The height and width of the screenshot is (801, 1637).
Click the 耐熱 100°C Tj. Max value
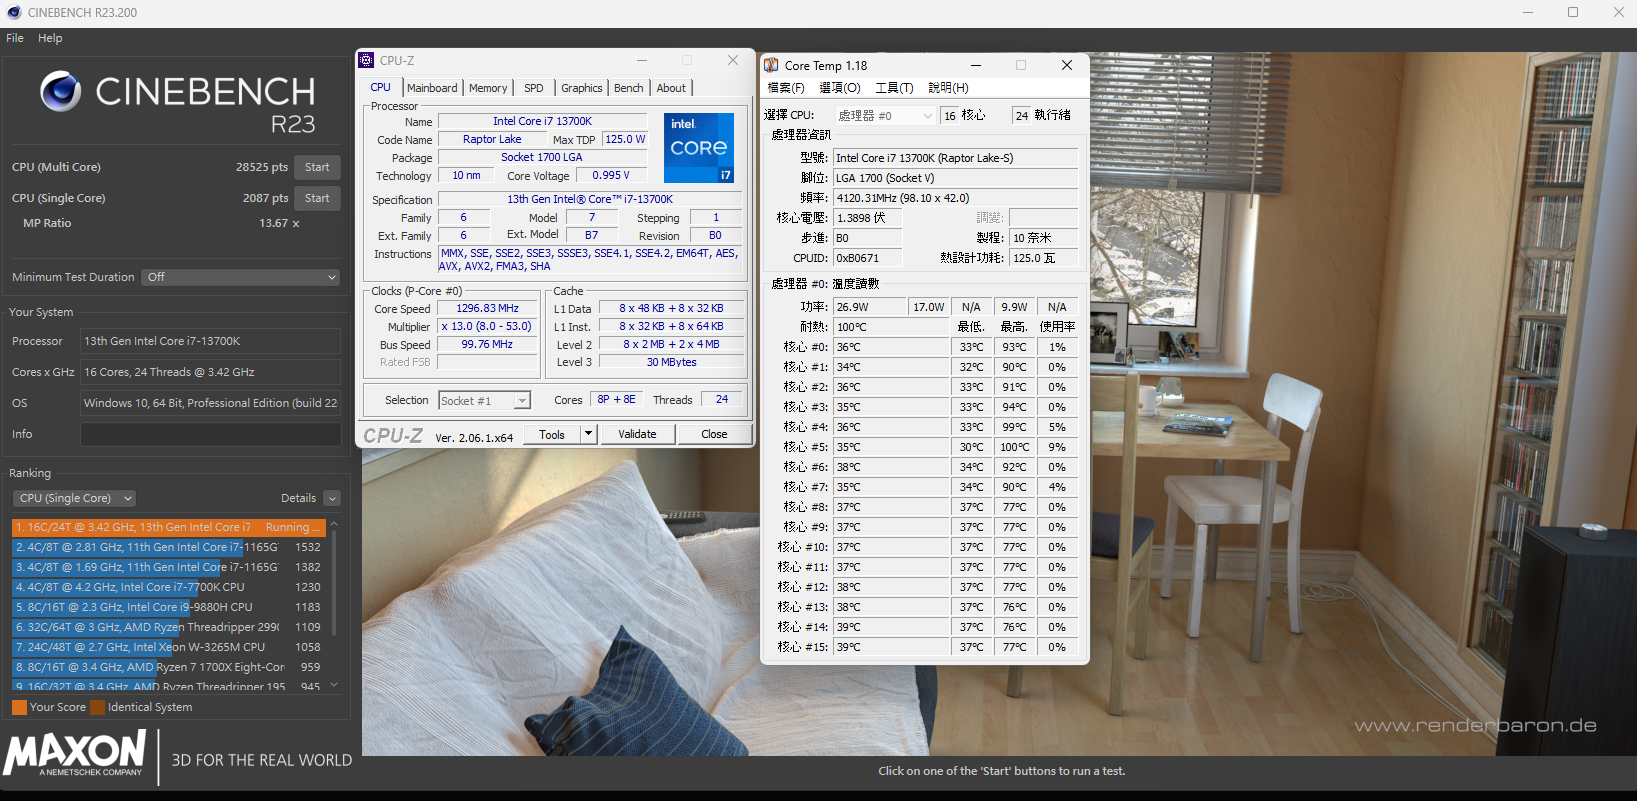click(x=891, y=327)
